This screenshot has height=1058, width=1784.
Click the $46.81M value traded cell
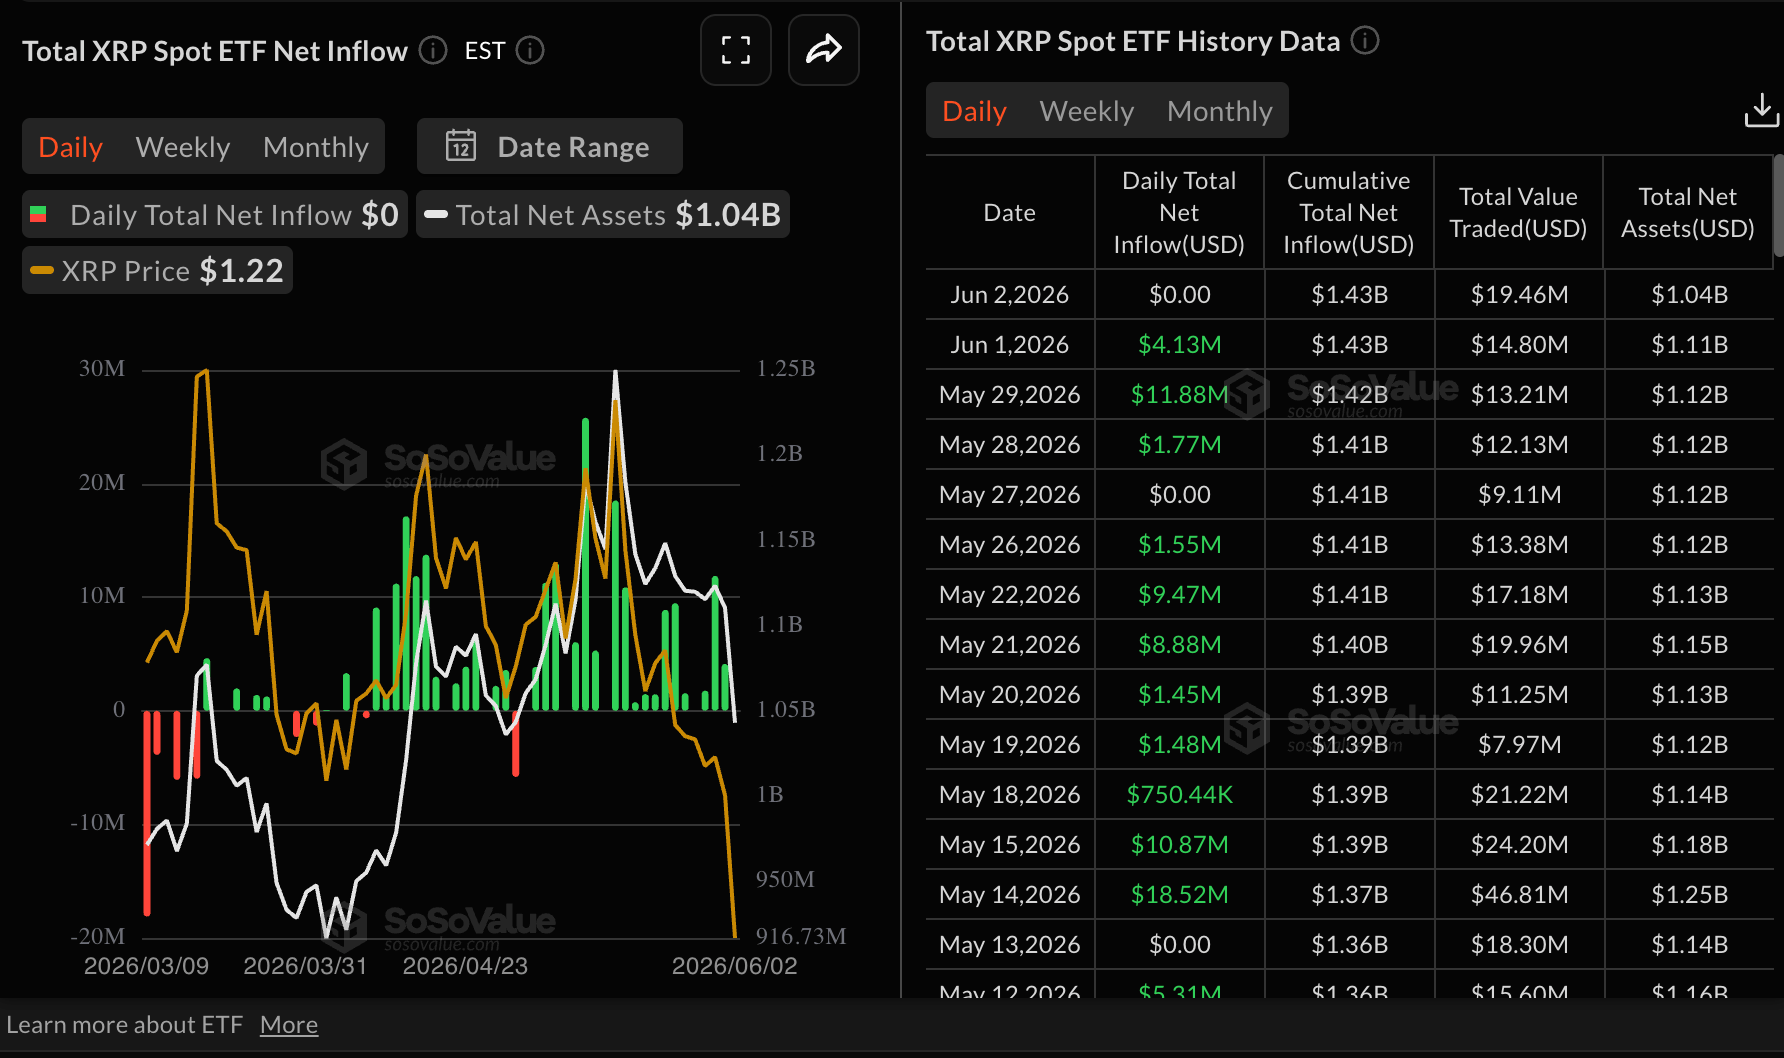1520,894
